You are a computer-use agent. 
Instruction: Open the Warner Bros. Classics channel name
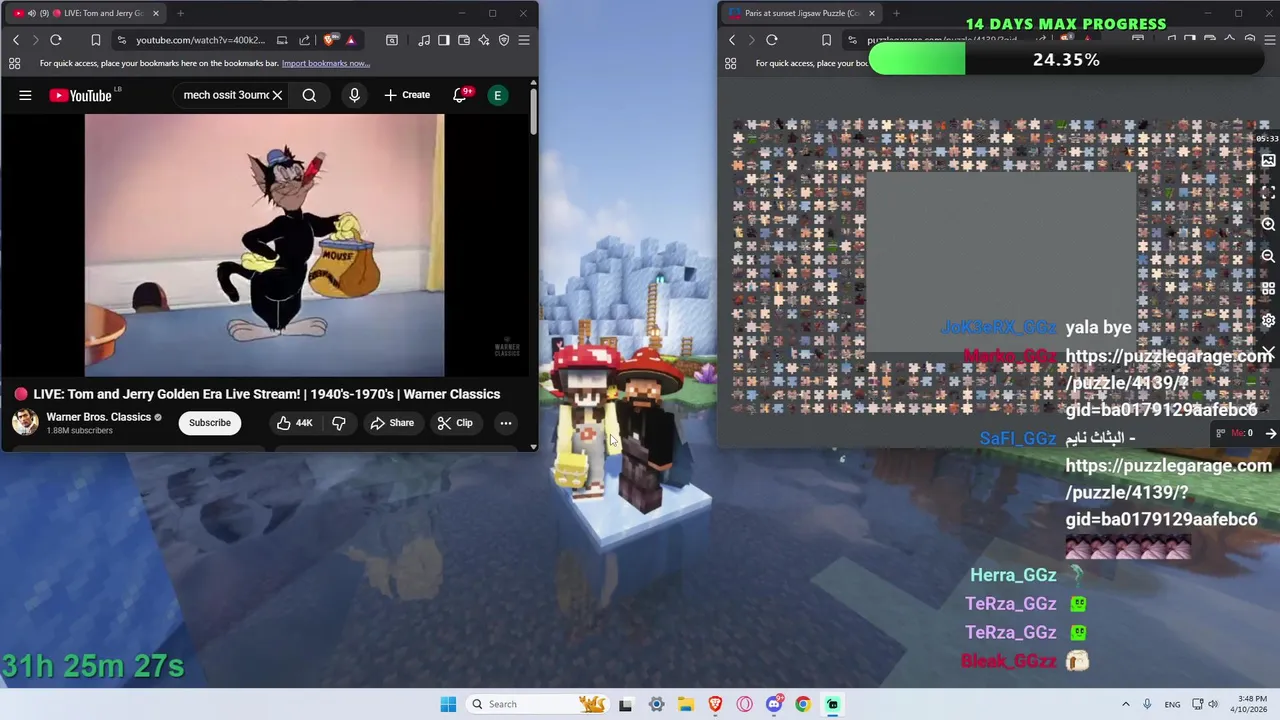click(99, 417)
